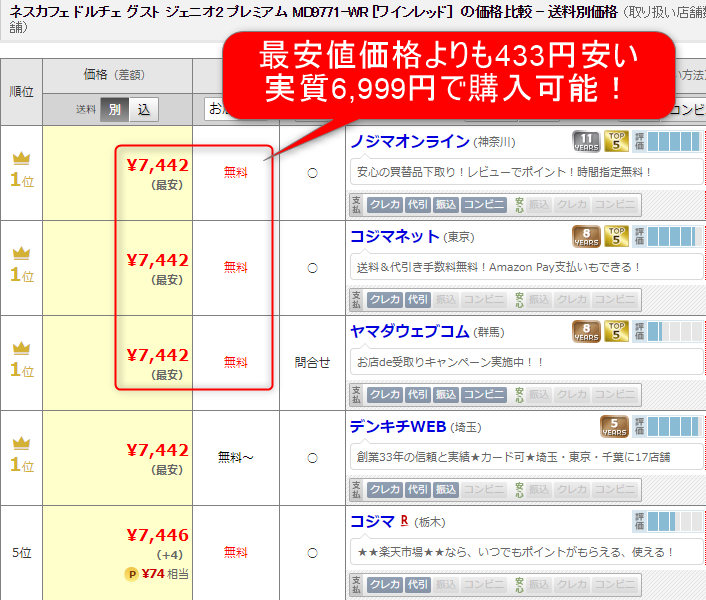The height and width of the screenshot is (600, 706).
Task: Click コジマ (栃木) rating bar
Action: pyautogui.click(x=668, y=522)
